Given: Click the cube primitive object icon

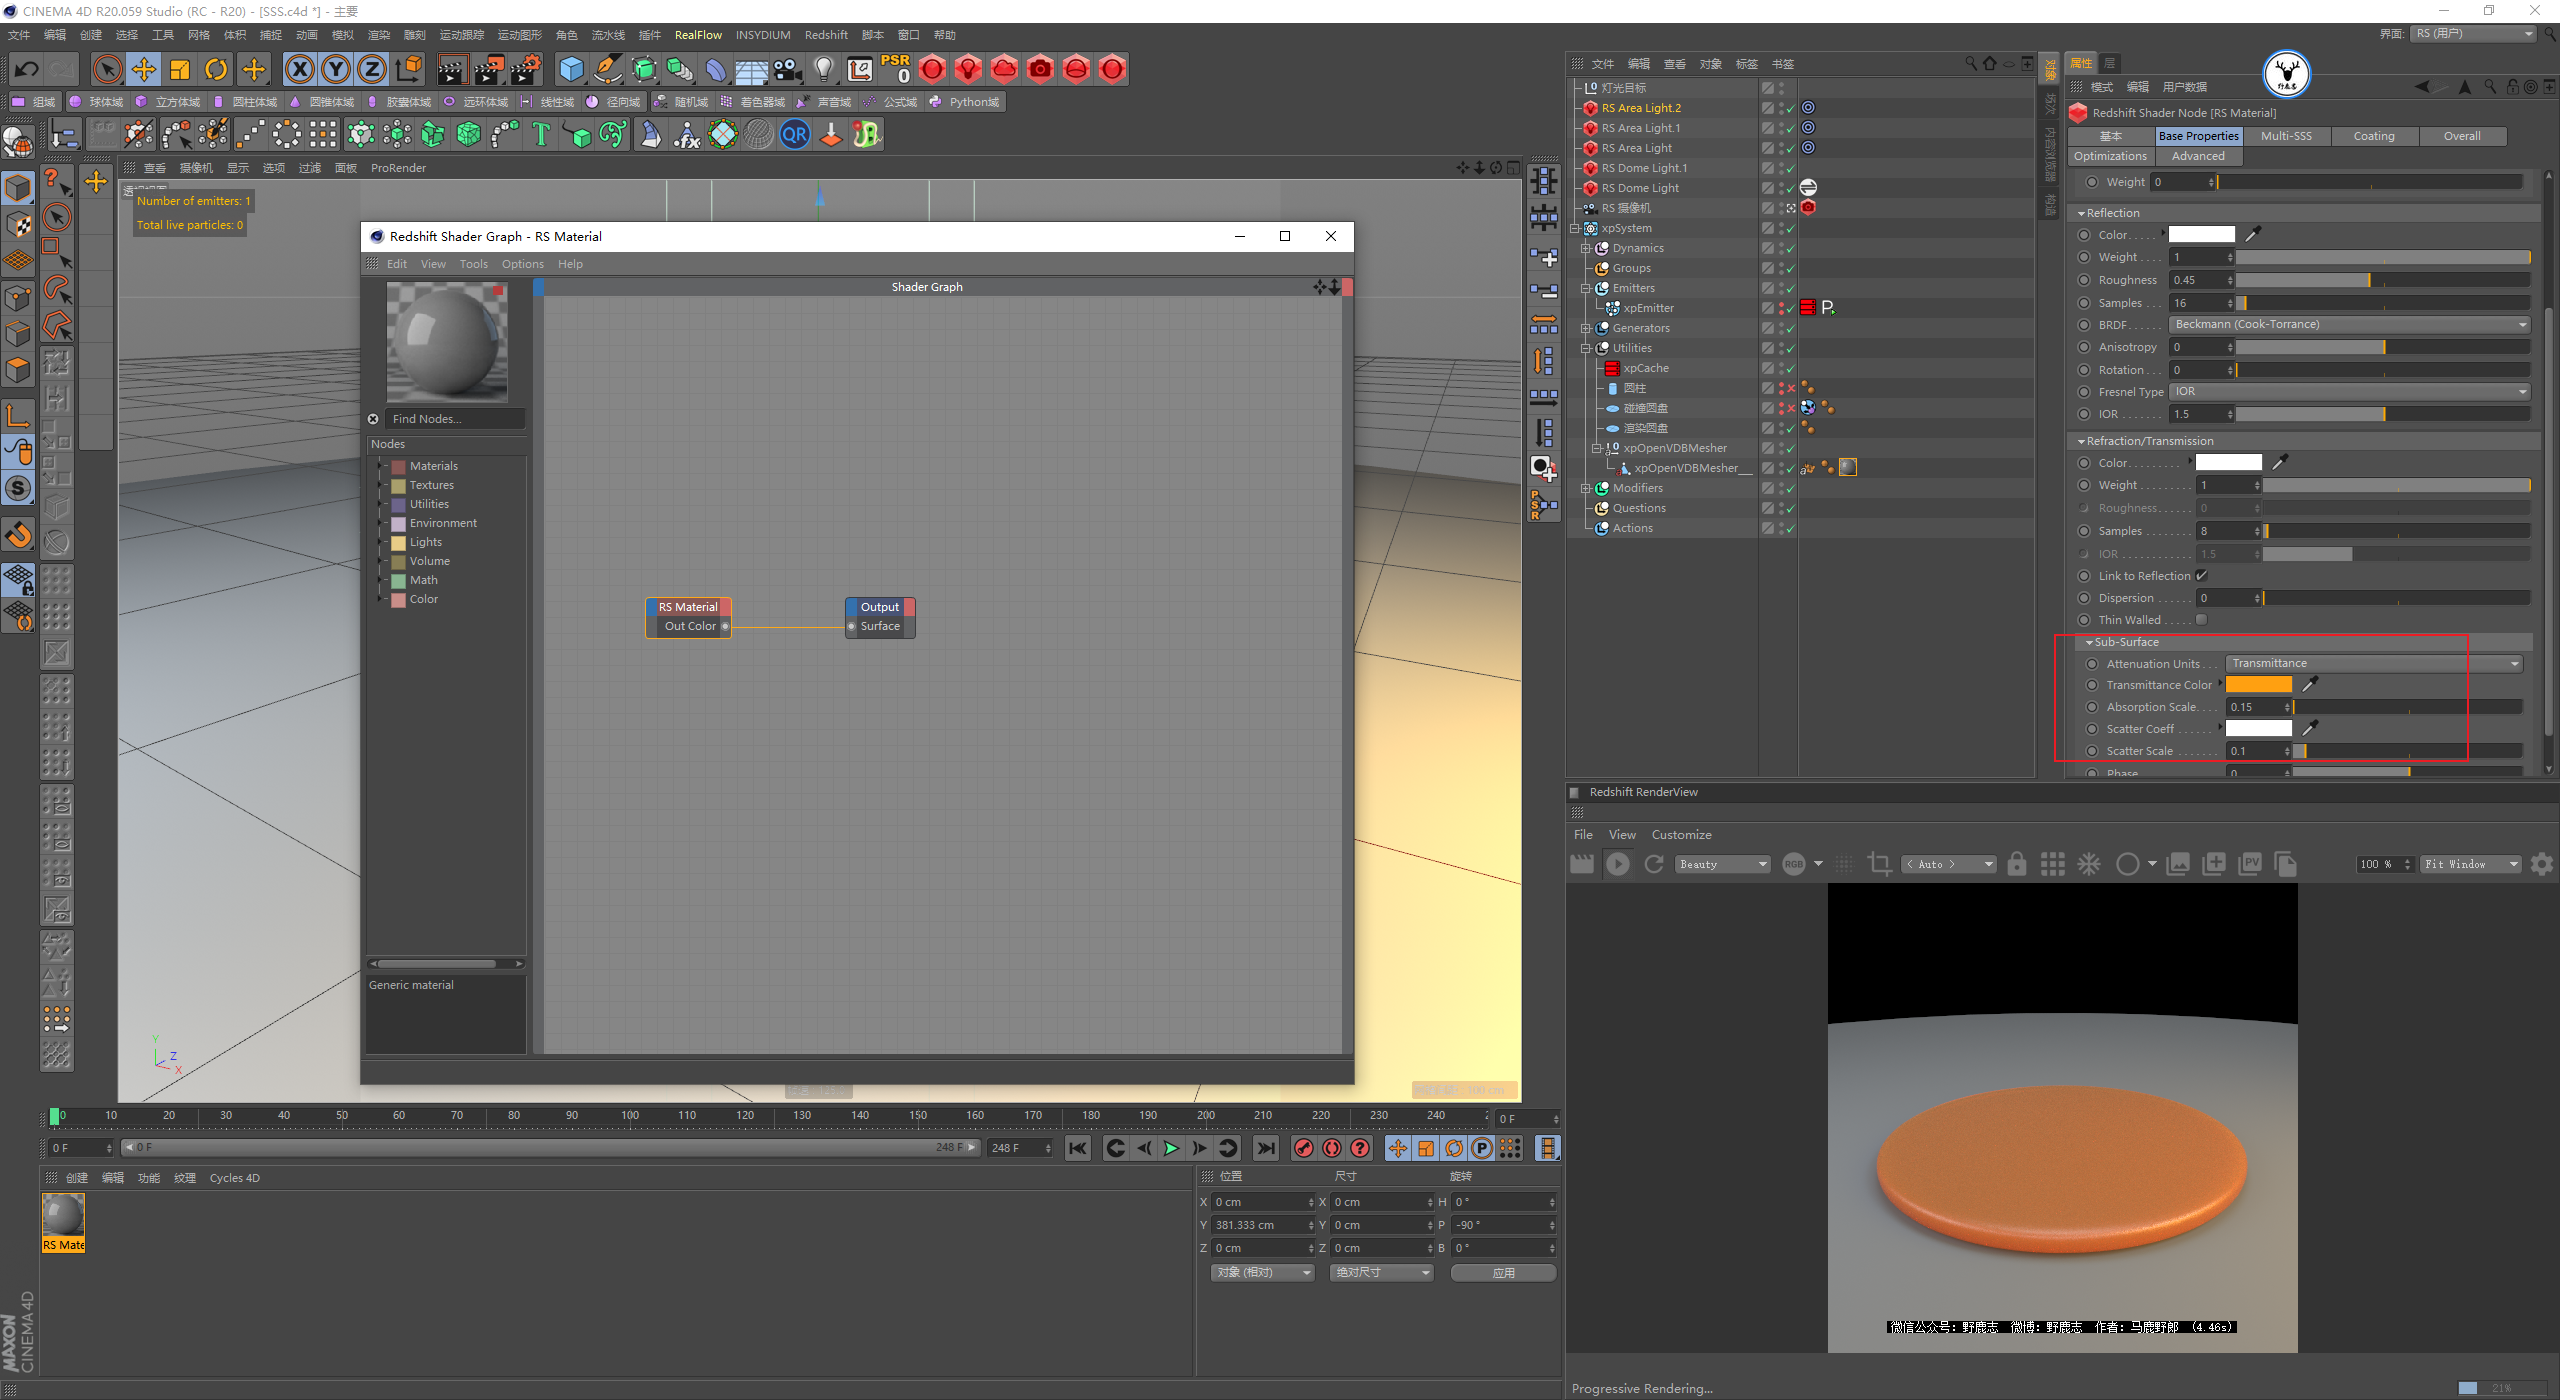Looking at the screenshot, I should point(571,69).
